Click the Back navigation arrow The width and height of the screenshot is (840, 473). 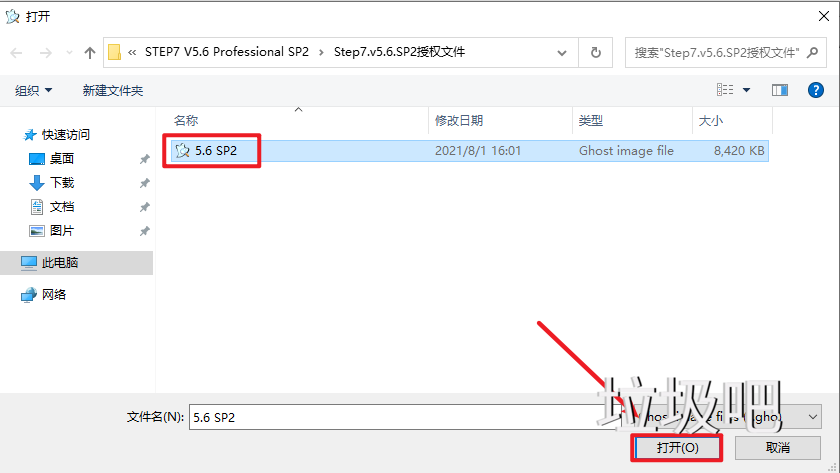(16, 53)
